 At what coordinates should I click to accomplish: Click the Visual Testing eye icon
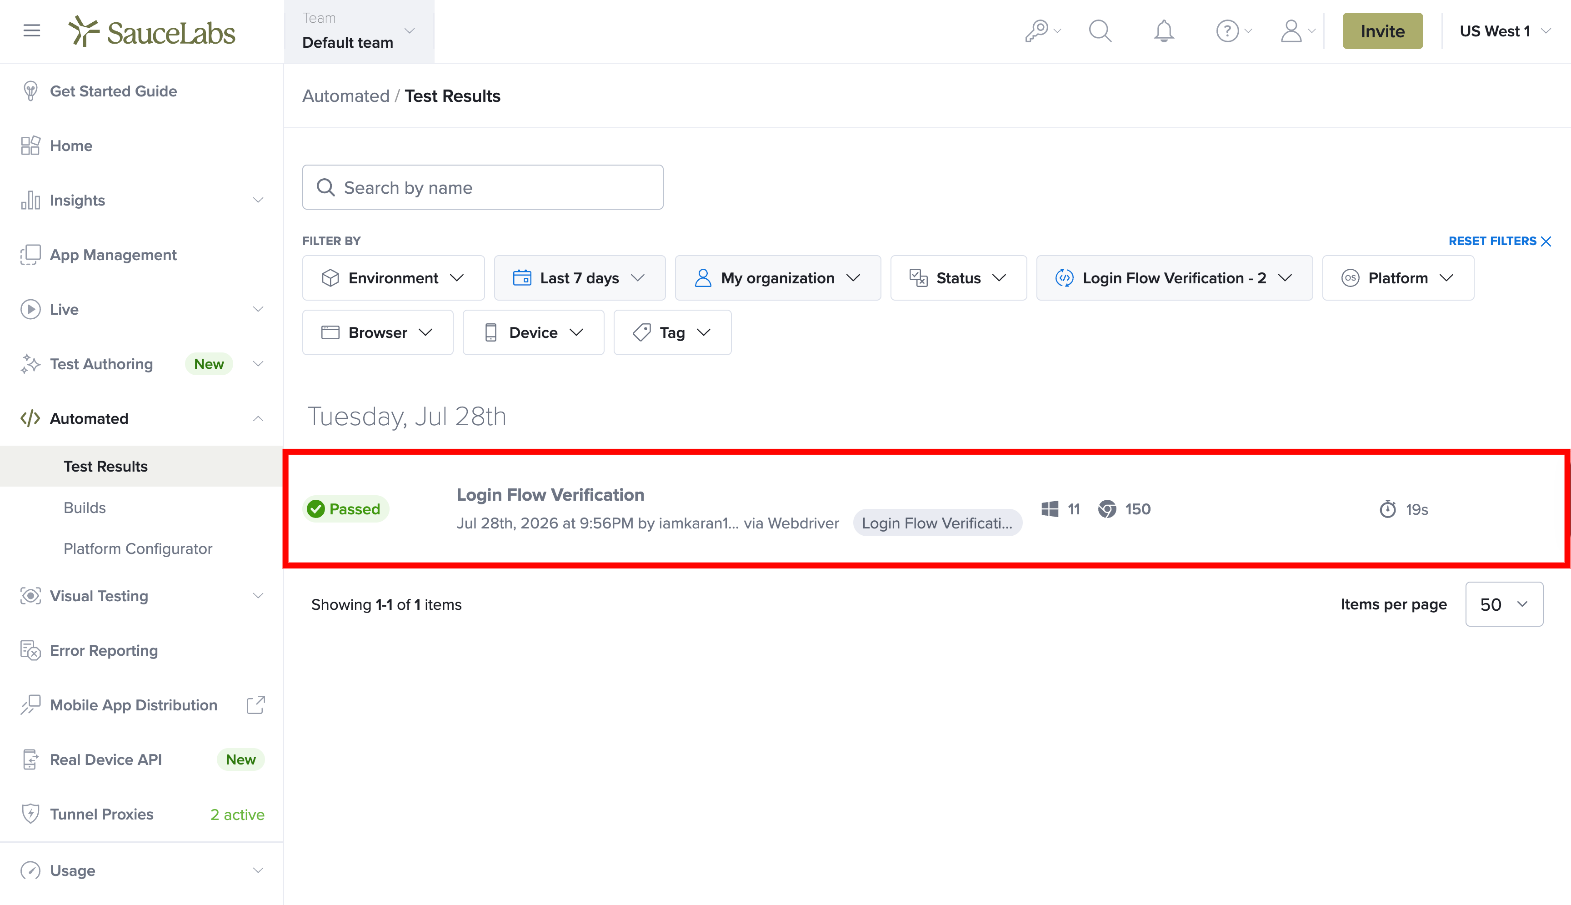pos(31,596)
